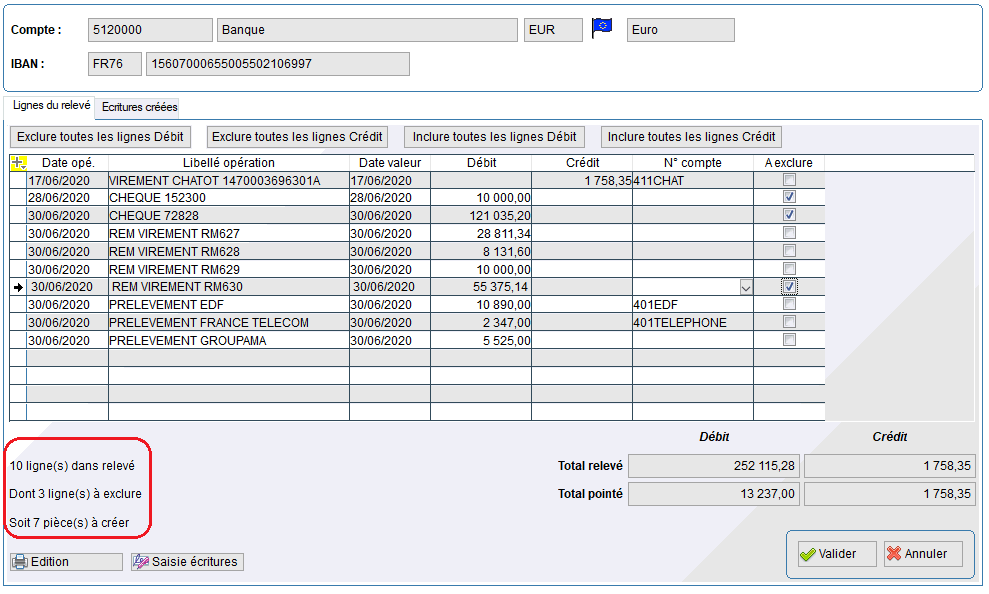Uncheck exclusion for CHEQUE 152300 line

[790, 197]
